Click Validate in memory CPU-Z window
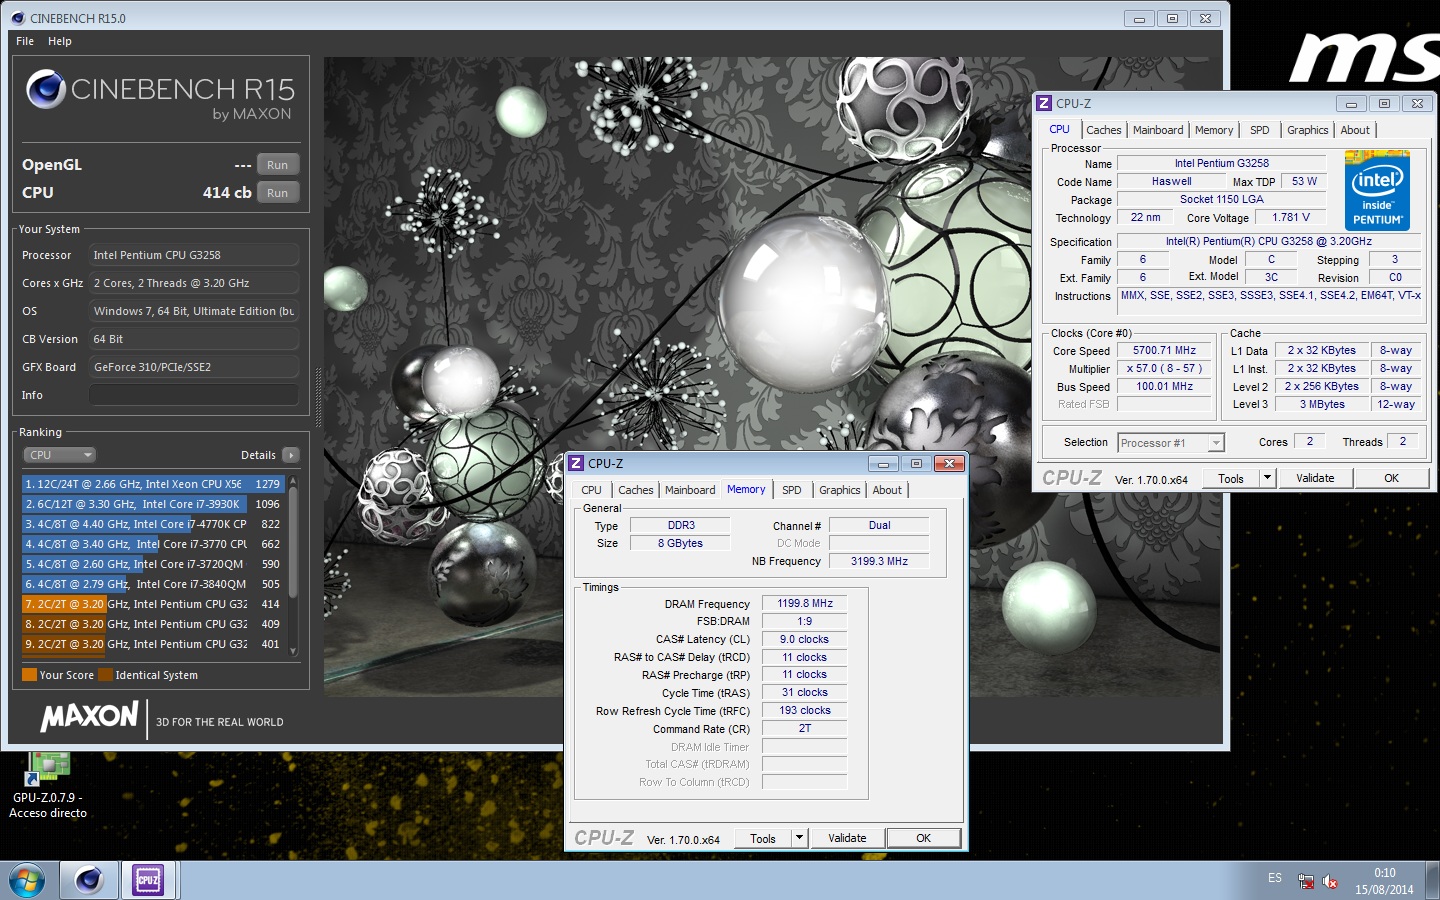The width and height of the screenshot is (1440, 900). (x=847, y=838)
